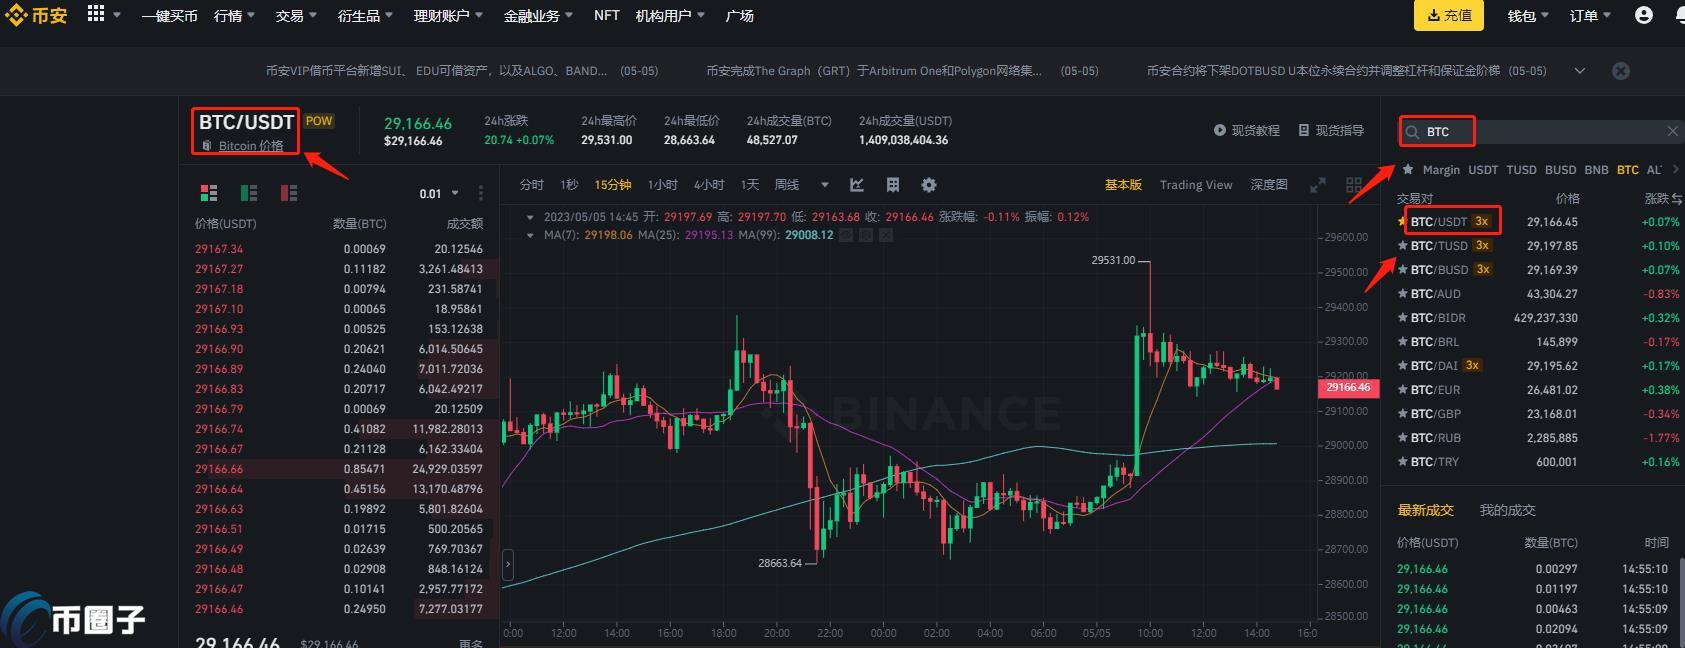Click the search magnifier icon
Screen dimensions: 1685x648
tap(1412, 132)
